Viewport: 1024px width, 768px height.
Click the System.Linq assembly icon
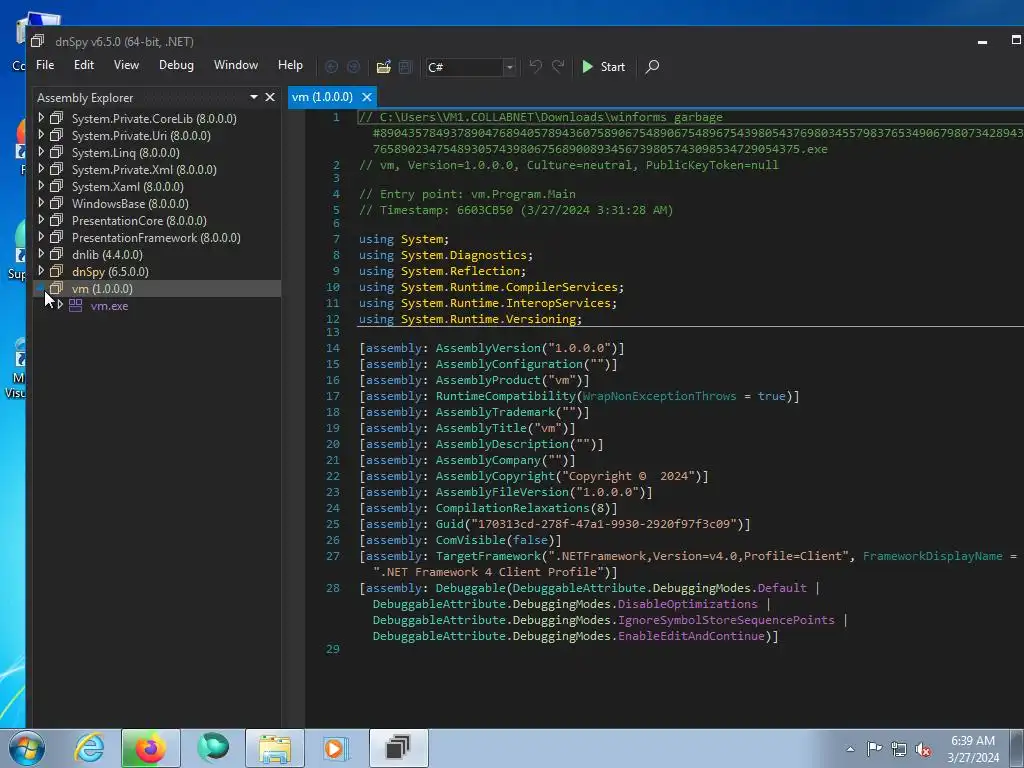57,152
